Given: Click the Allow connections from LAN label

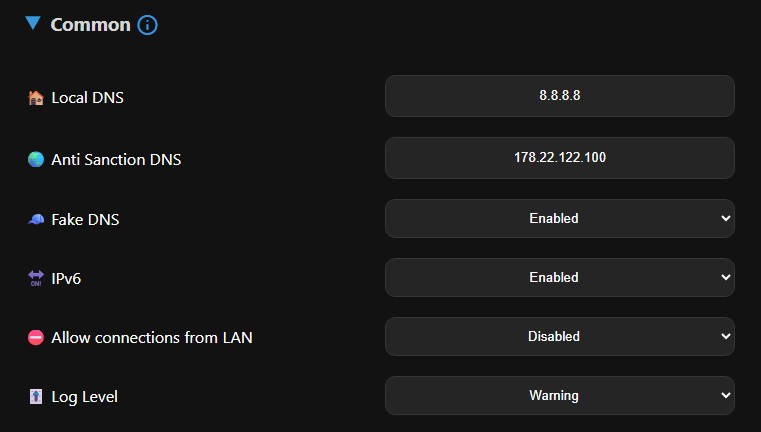Looking at the screenshot, I should (x=151, y=338).
